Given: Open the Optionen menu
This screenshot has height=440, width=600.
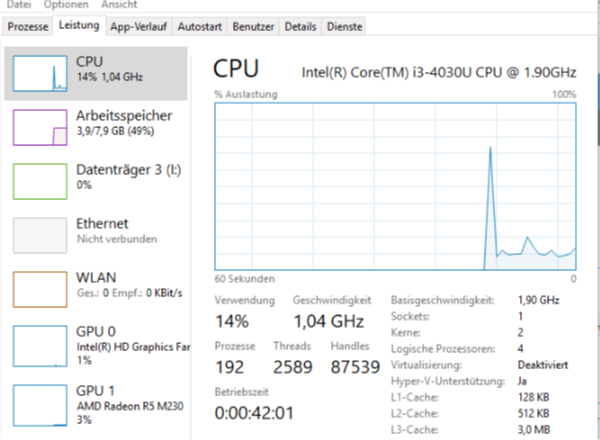Looking at the screenshot, I should point(66,5).
